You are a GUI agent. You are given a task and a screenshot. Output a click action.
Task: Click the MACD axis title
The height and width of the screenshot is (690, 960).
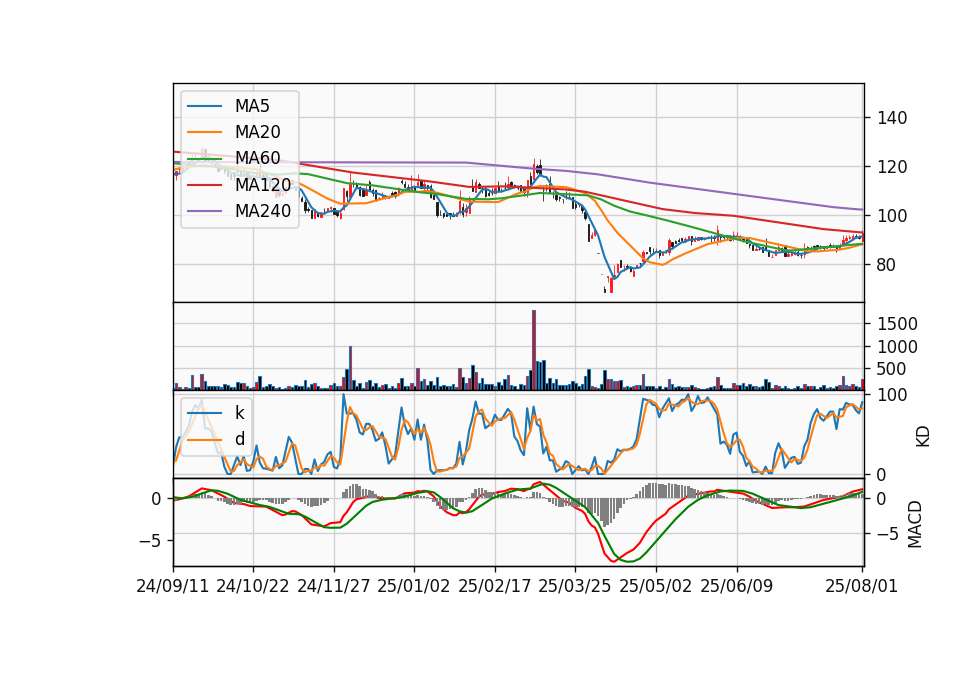[915, 524]
